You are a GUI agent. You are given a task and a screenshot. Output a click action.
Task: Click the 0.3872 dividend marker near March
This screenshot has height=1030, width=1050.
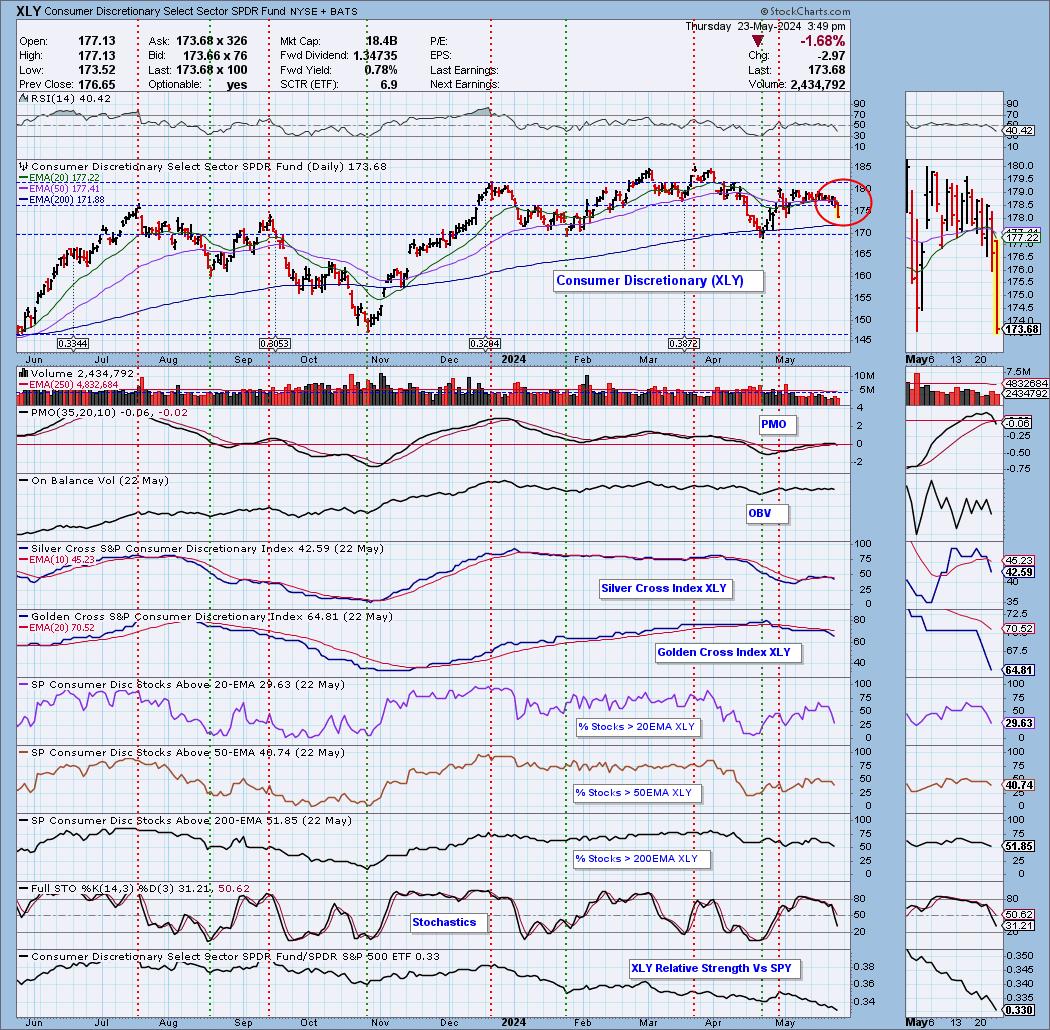684,344
